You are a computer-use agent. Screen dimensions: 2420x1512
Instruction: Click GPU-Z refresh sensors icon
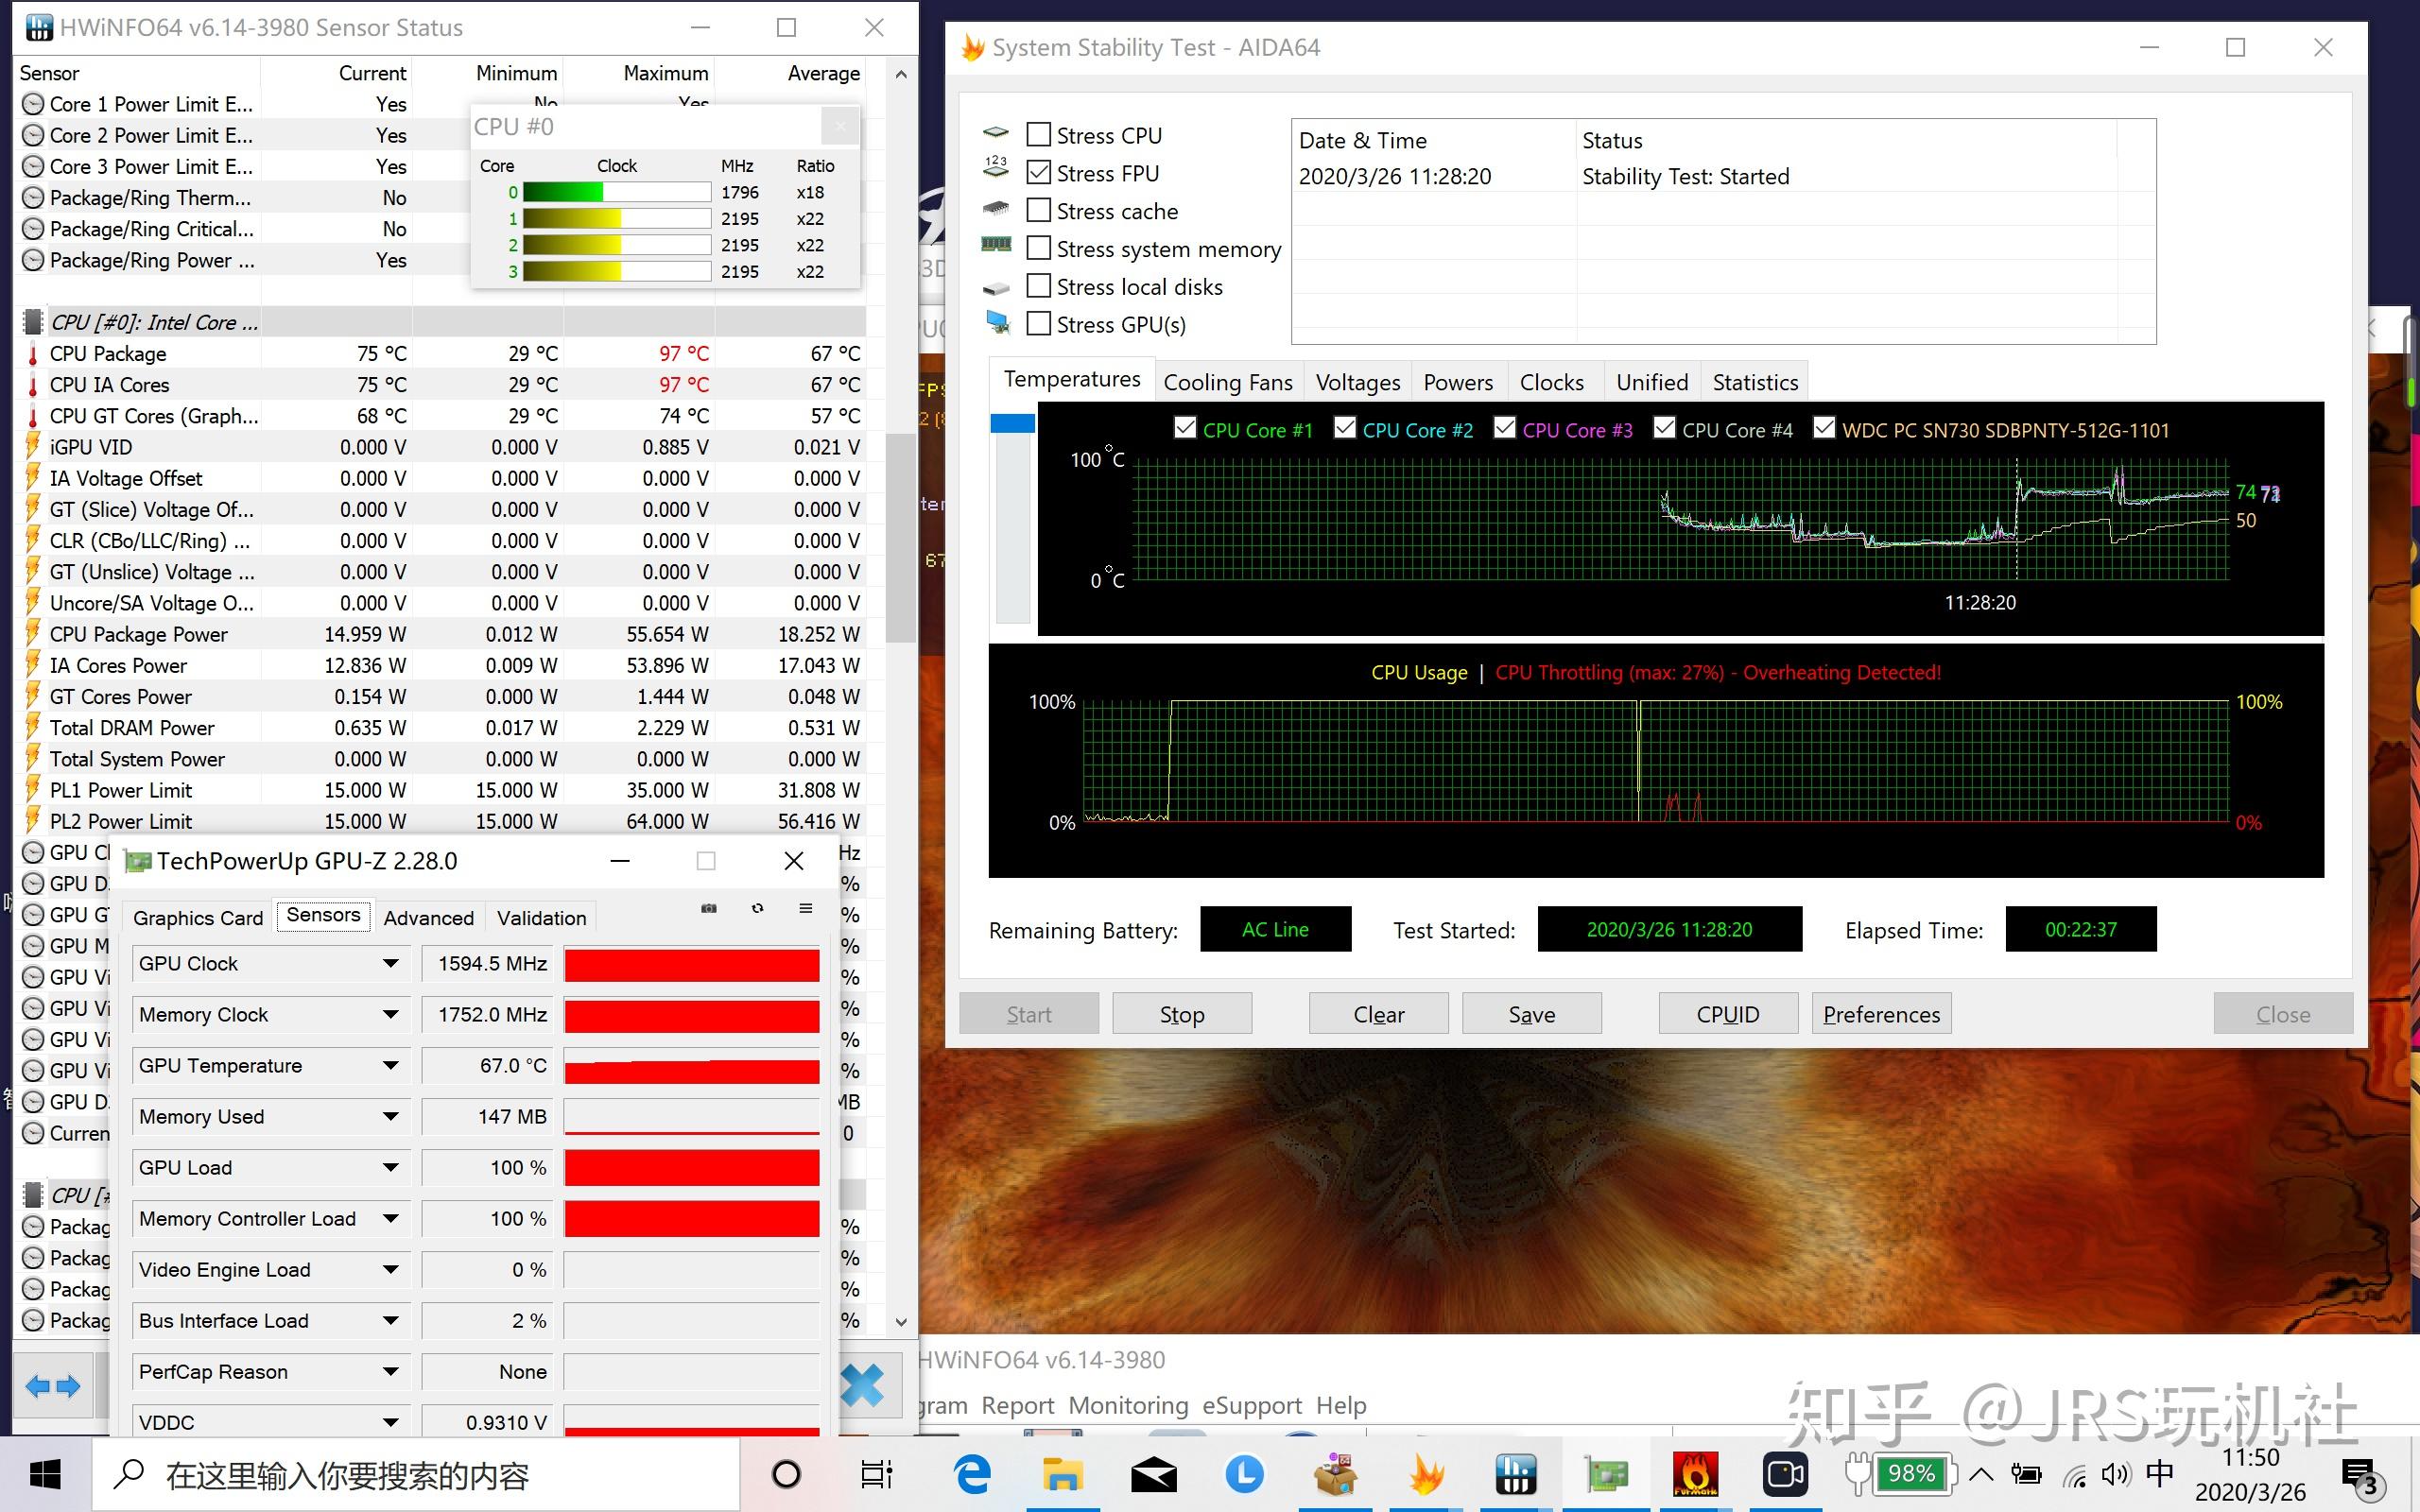pos(757,908)
